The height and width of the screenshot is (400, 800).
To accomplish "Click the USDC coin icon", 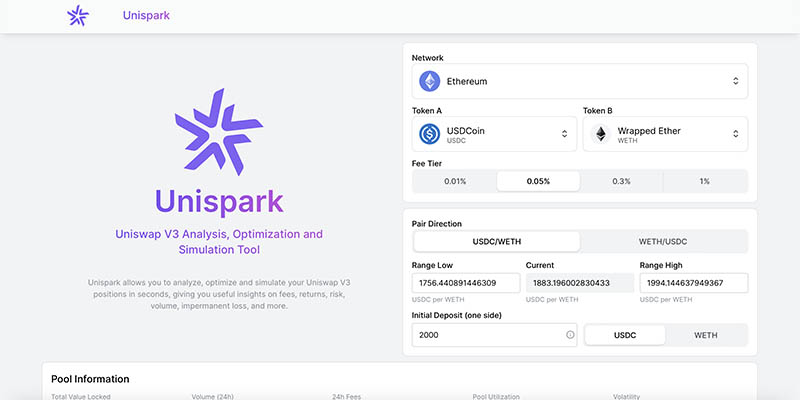I will (x=430, y=134).
